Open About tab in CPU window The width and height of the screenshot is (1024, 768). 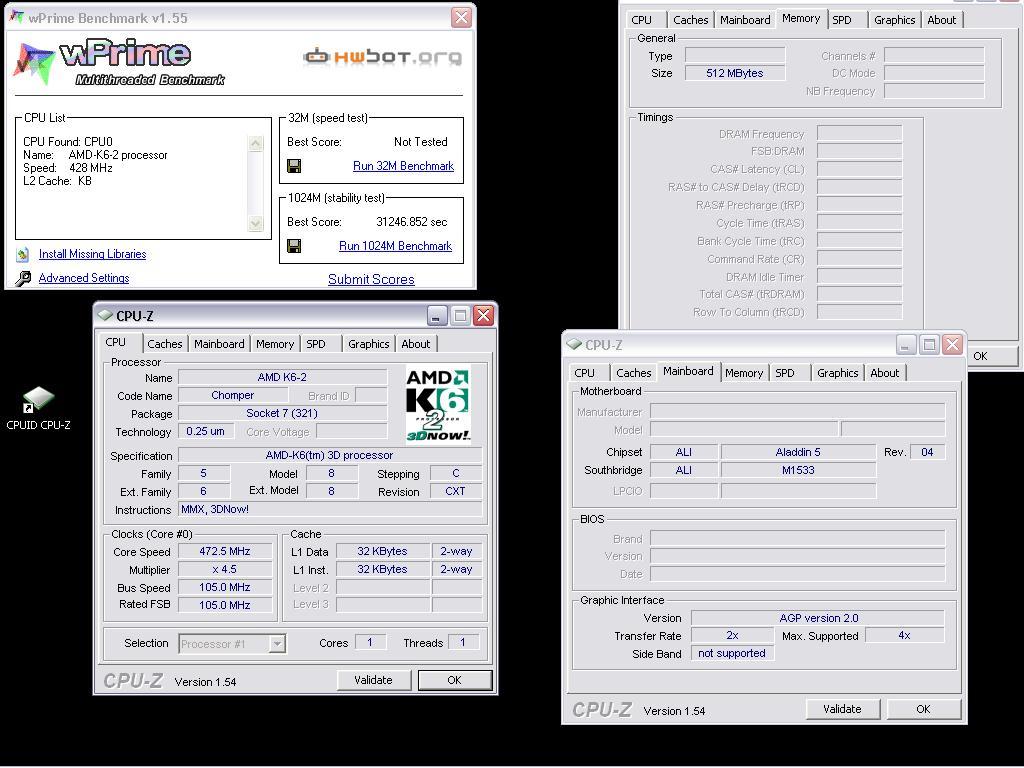coord(415,344)
